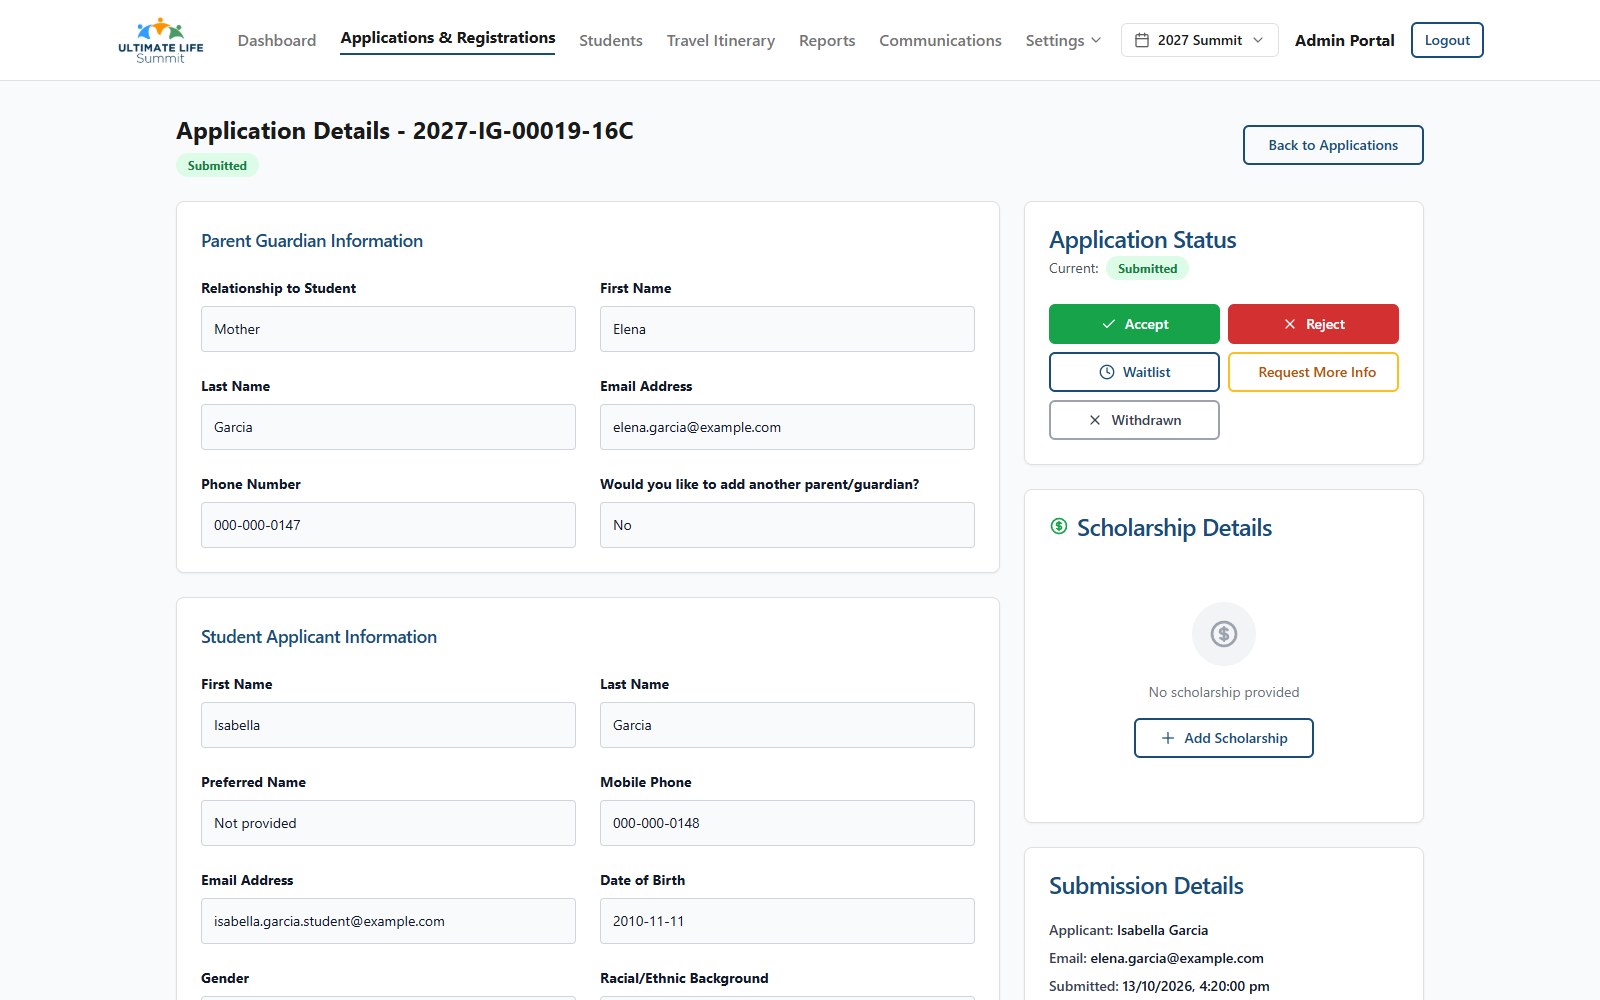Click the Preferred Name field showing Not provided

pos(388,823)
